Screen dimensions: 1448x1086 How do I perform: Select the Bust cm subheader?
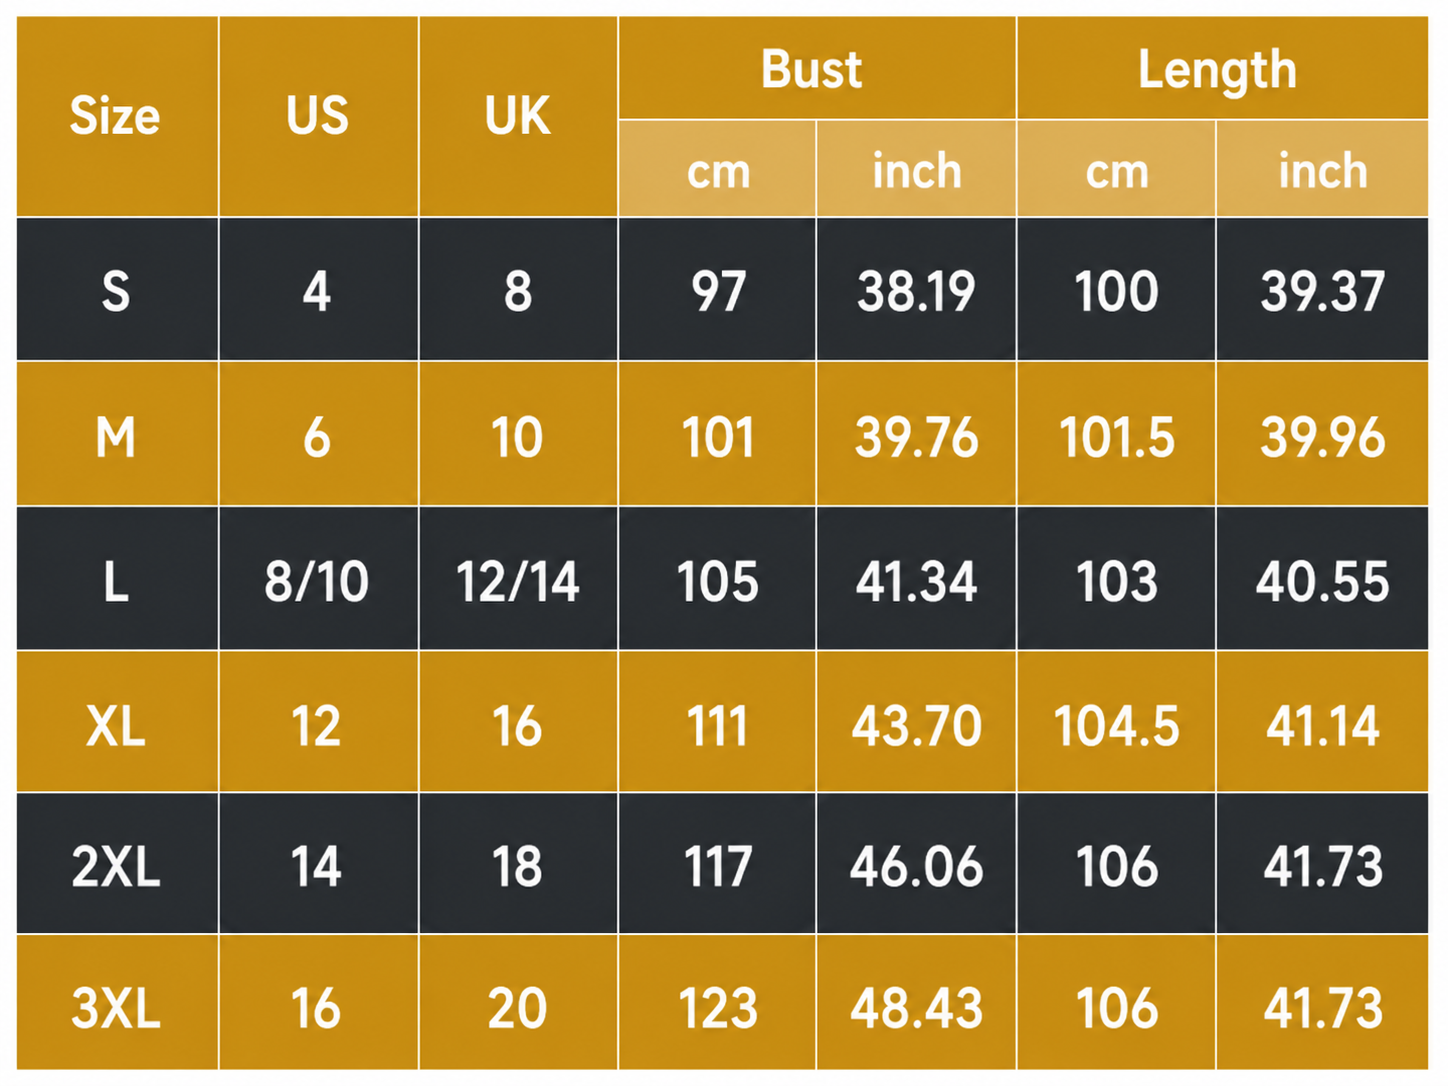[717, 169]
